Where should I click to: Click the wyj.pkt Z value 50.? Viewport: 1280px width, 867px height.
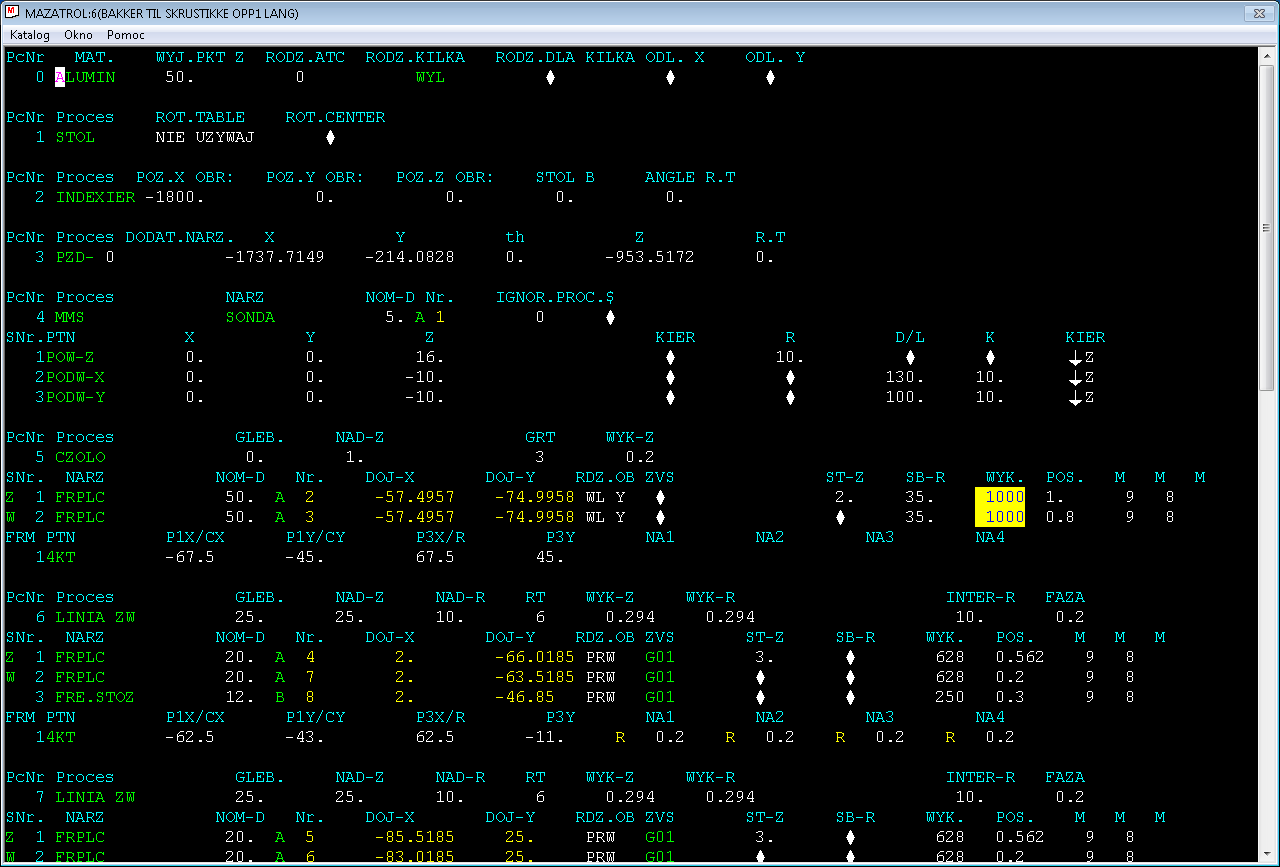click(180, 77)
